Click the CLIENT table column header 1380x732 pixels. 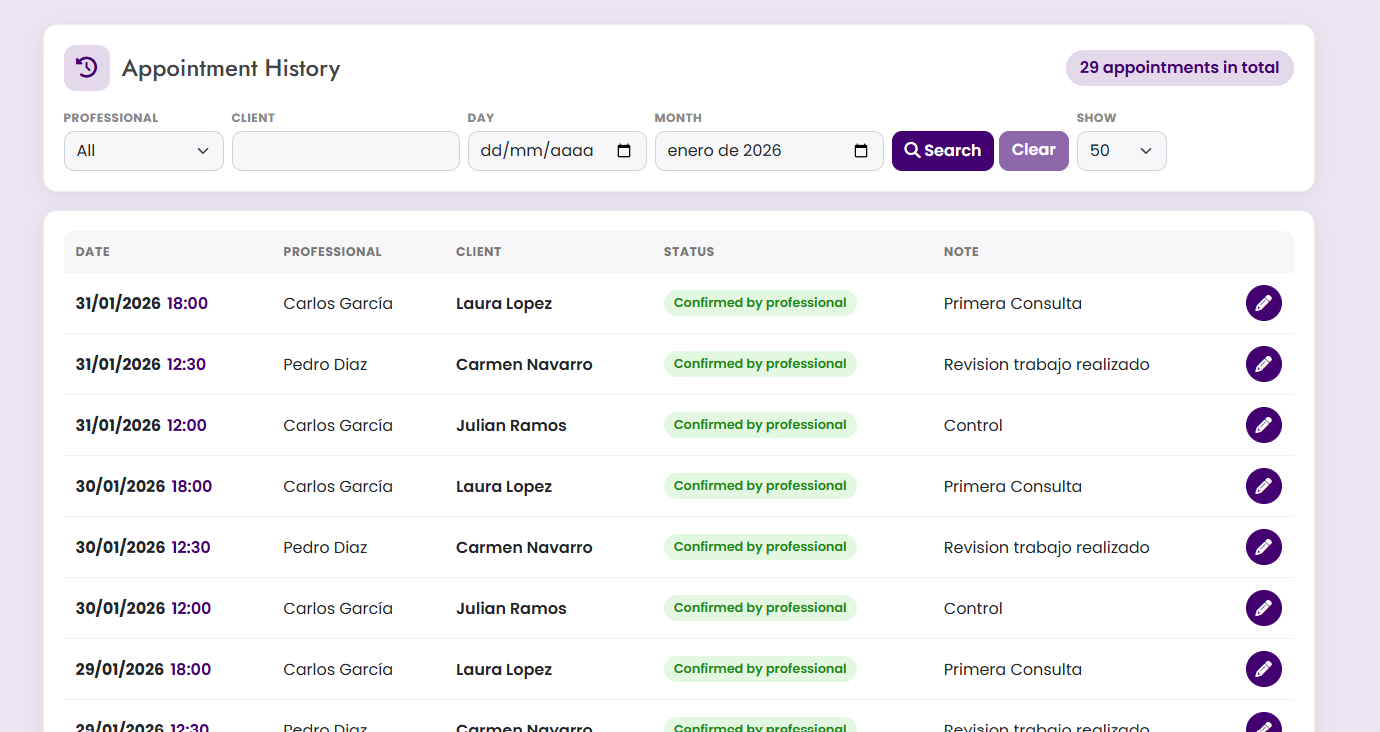point(479,252)
